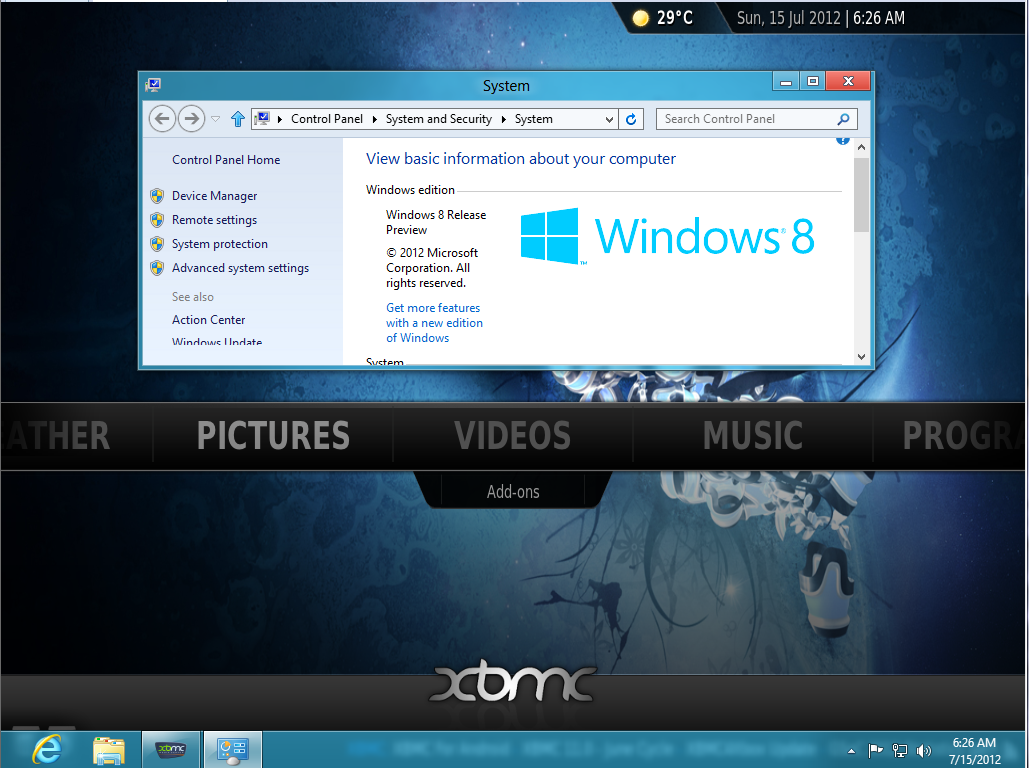Image resolution: width=1029 pixels, height=768 pixels.
Task: Expand arrow before Control Panel breadcrumb
Action: coord(280,119)
